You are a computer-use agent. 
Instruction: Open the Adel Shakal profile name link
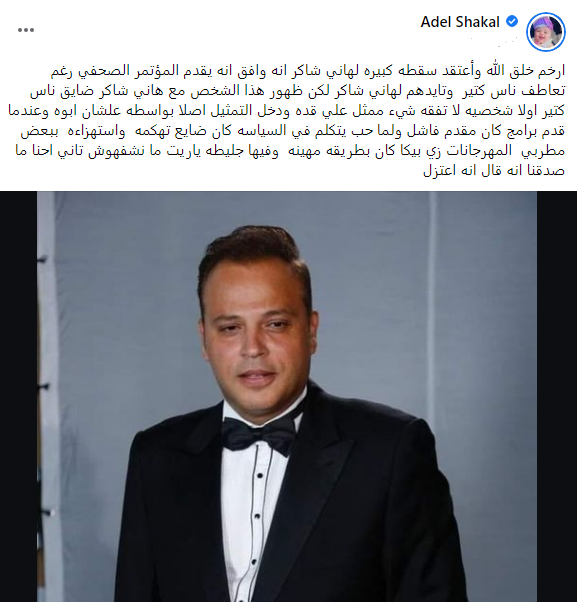click(x=460, y=22)
